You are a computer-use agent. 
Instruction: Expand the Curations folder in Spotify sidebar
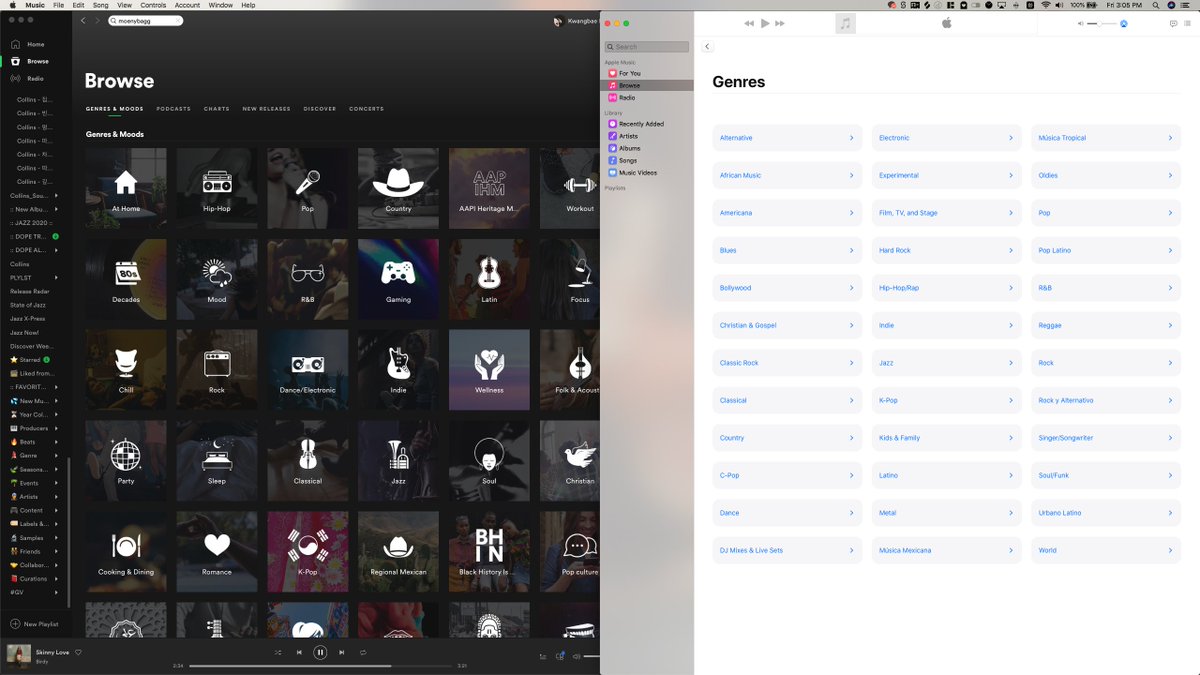[x=56, y=578]
